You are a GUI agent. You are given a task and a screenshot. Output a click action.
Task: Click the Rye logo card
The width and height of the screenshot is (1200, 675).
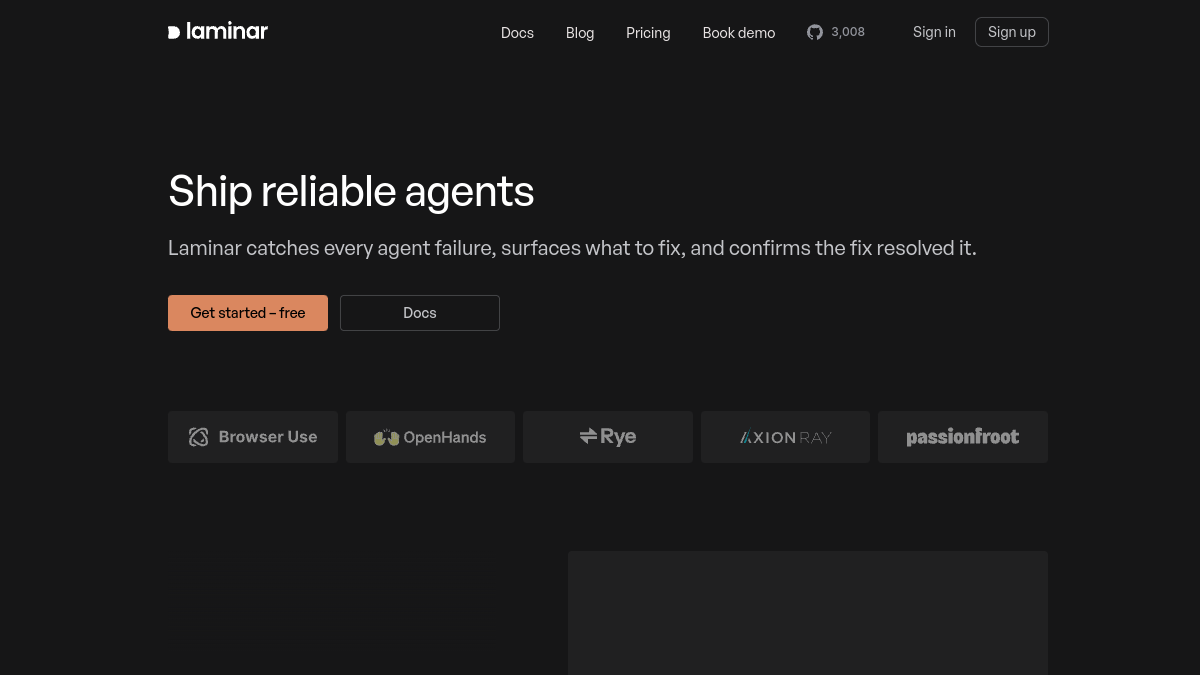(x=608, y=437)
